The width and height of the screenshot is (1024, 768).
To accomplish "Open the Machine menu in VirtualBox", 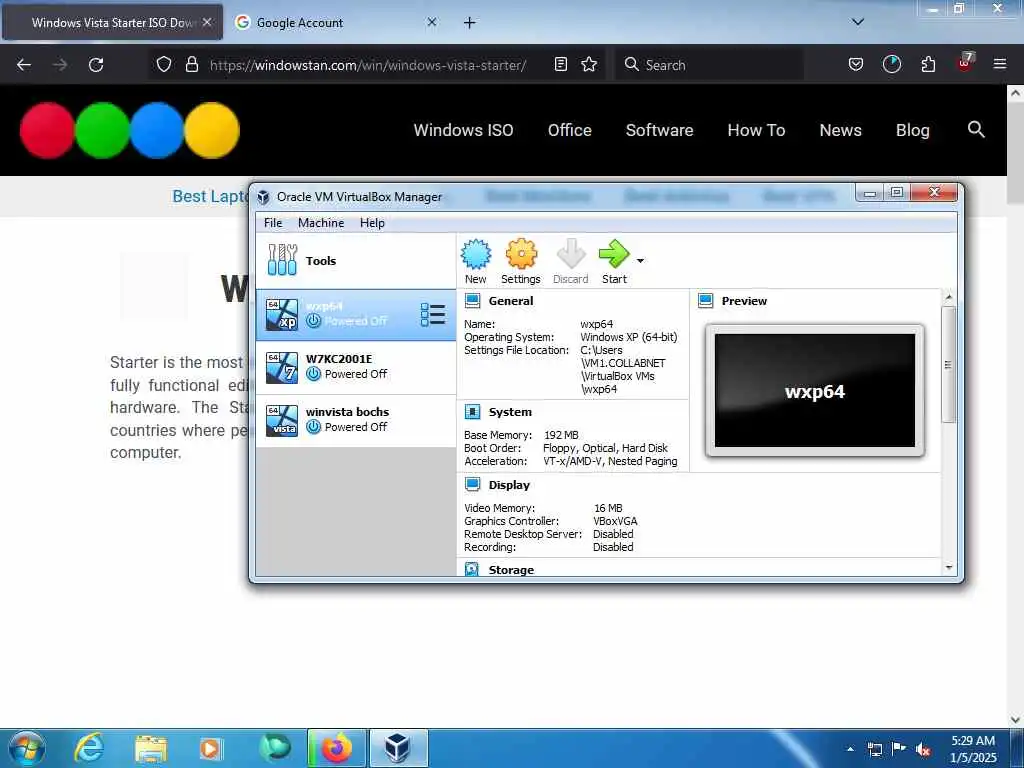I will (321, 223).
